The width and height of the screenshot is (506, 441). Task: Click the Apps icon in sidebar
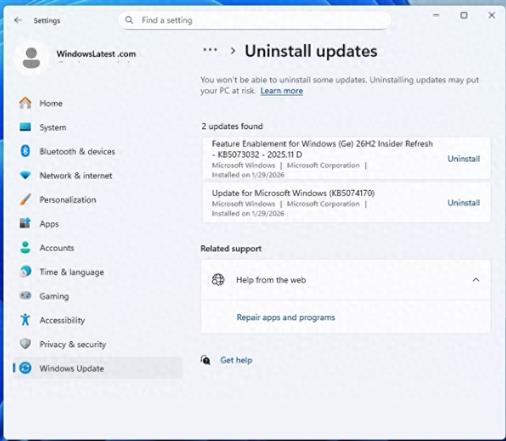click(25, 223)
